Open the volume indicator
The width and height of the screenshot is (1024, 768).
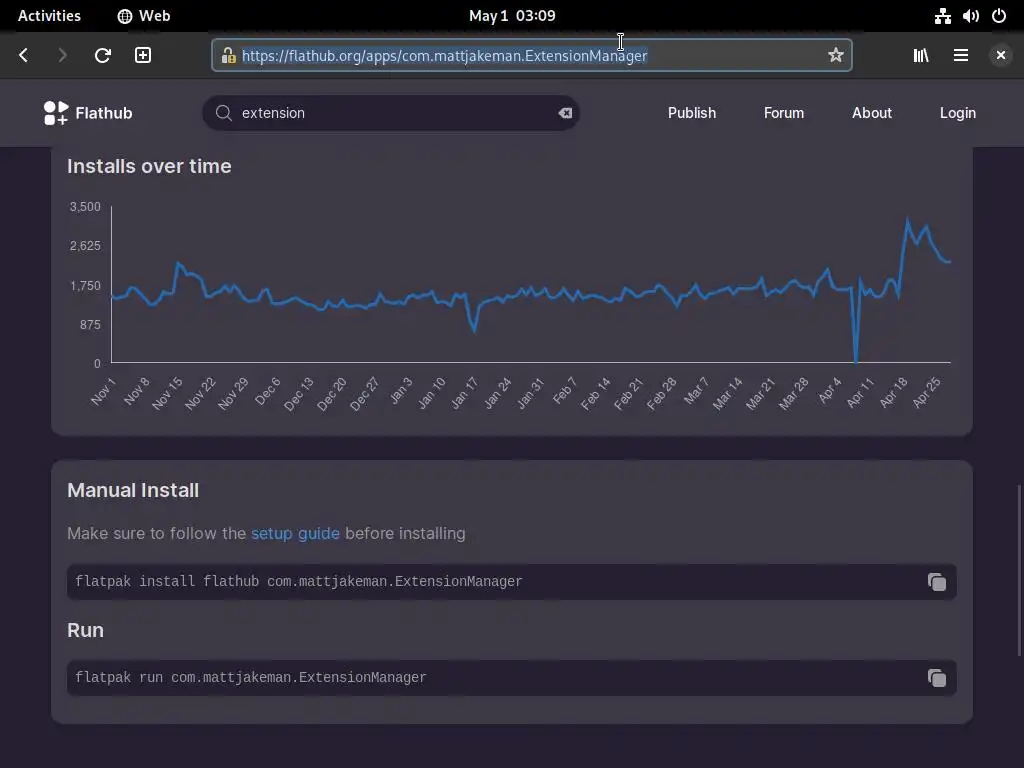point(970,16)
